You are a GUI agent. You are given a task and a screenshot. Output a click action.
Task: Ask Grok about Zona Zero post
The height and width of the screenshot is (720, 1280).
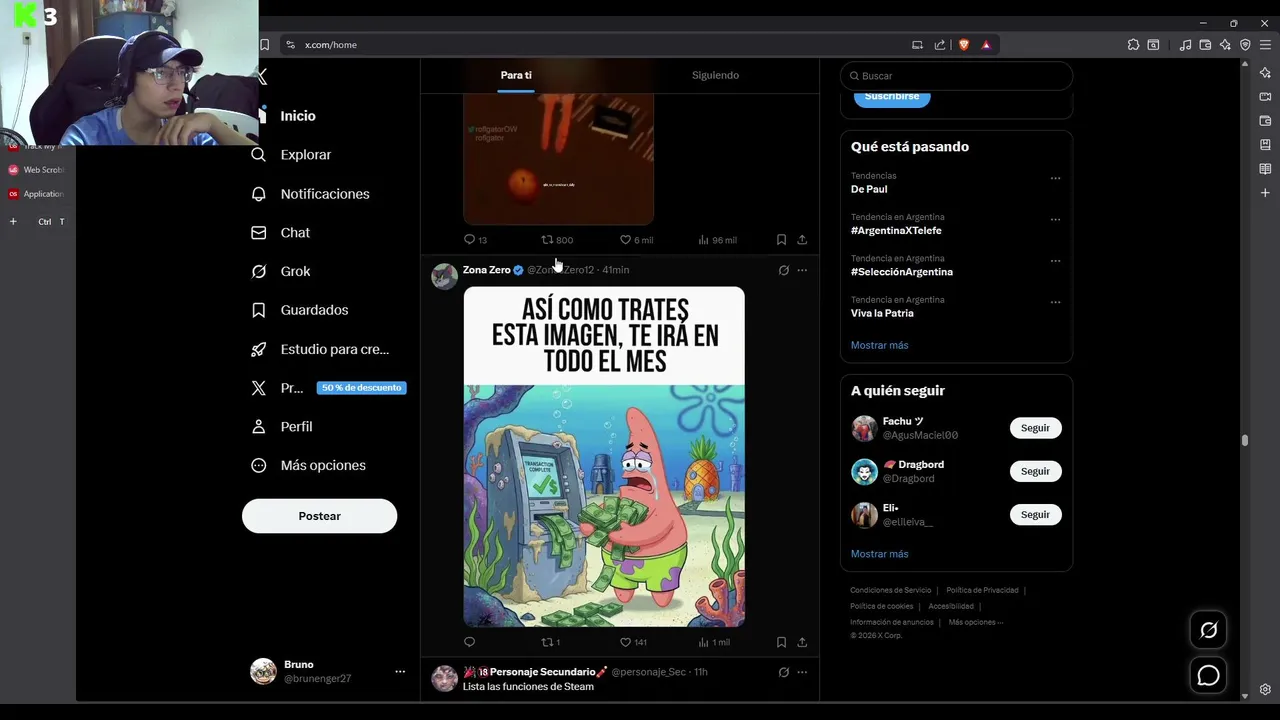click(784, 270)
